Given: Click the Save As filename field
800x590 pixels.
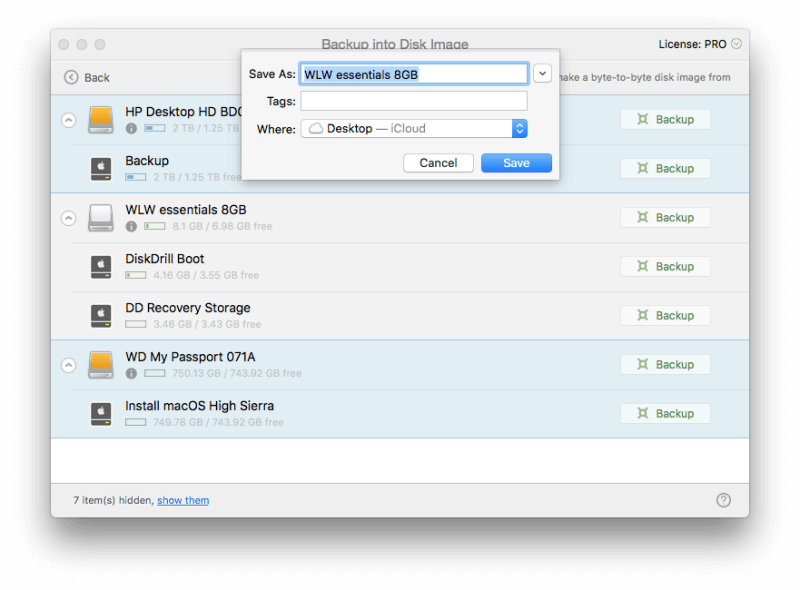Looking at the screenshot, I should (414, 74).
